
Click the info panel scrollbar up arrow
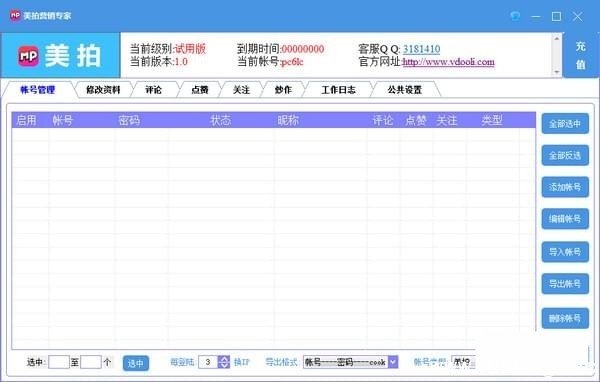tap(557, 38)
